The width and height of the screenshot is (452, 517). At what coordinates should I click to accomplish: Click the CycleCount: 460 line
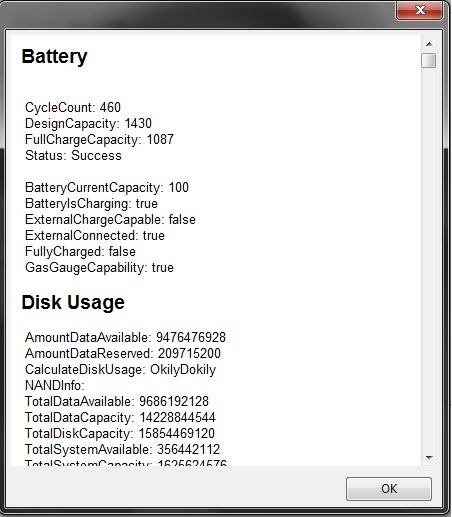tap(73, 107)
